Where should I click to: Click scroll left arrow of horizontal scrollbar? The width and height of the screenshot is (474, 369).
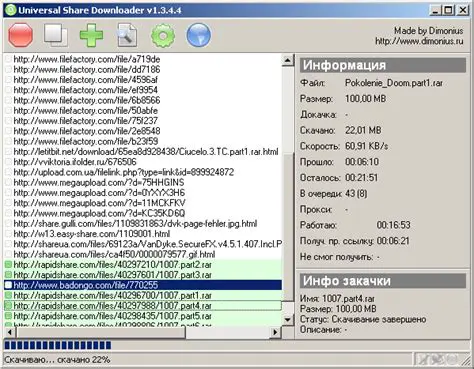(10, 332)
